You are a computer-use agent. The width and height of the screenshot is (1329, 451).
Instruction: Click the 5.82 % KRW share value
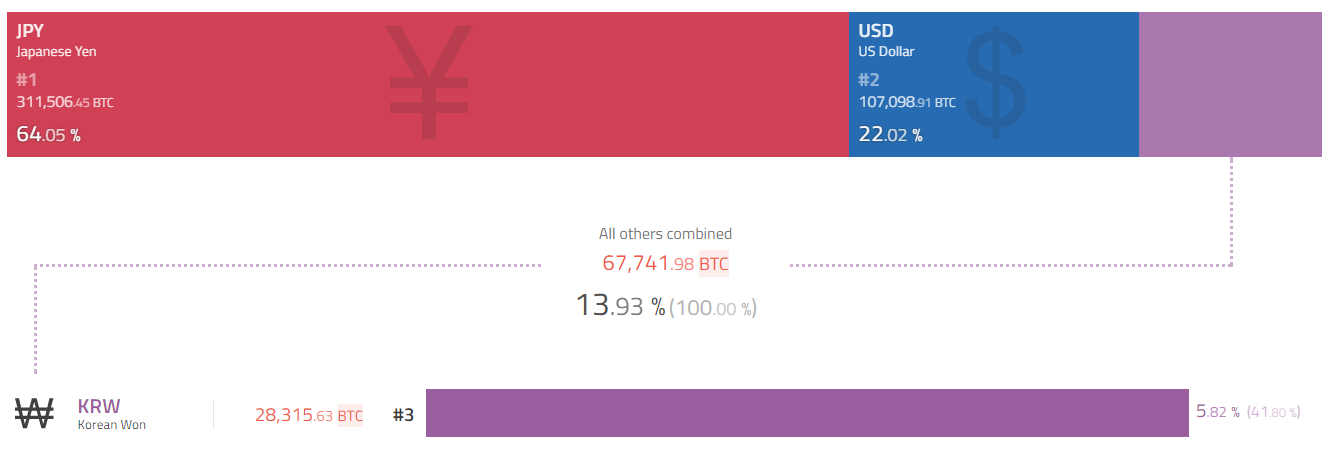tap(1218, 411)
